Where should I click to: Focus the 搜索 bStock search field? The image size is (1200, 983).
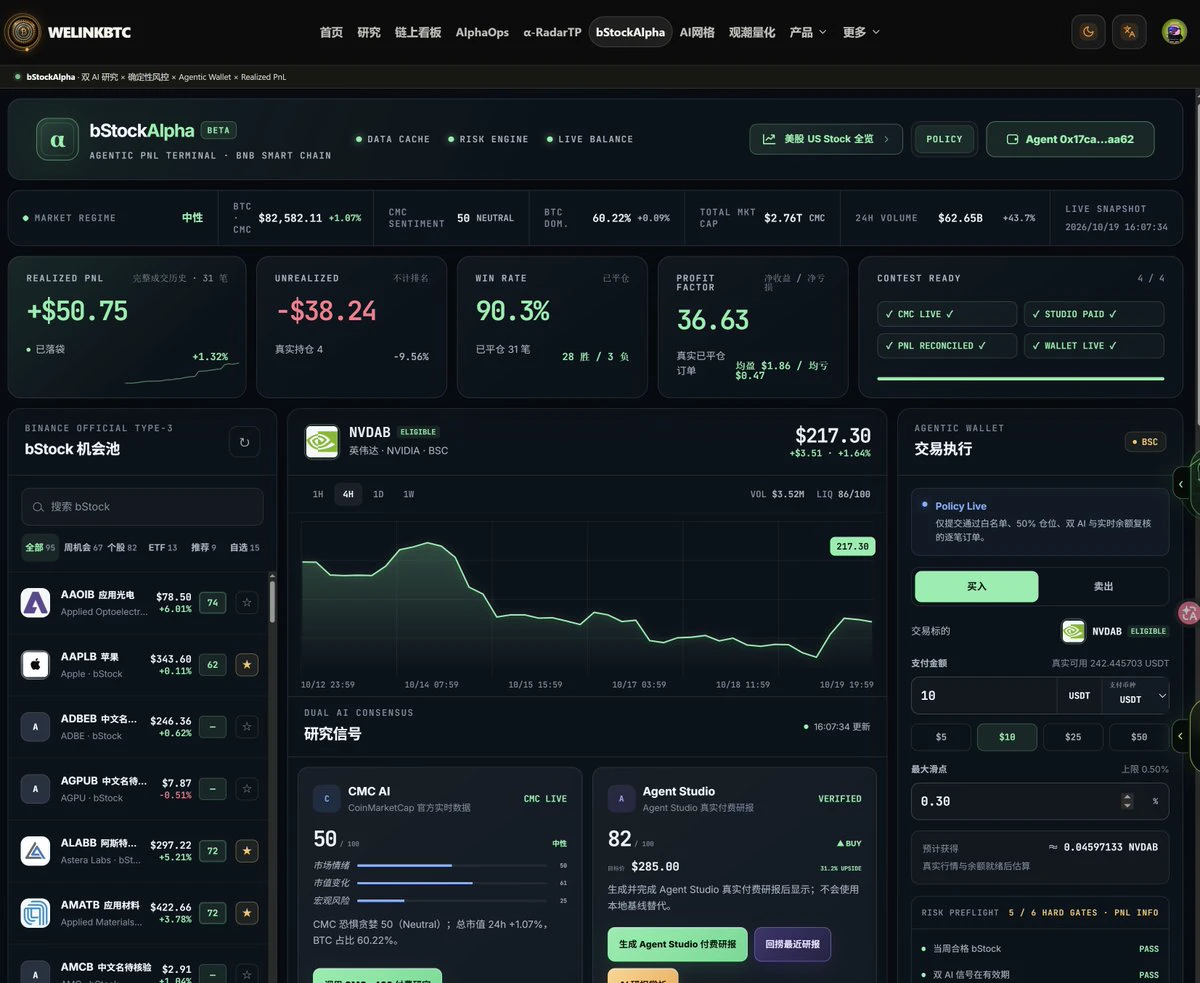(142, 507)
